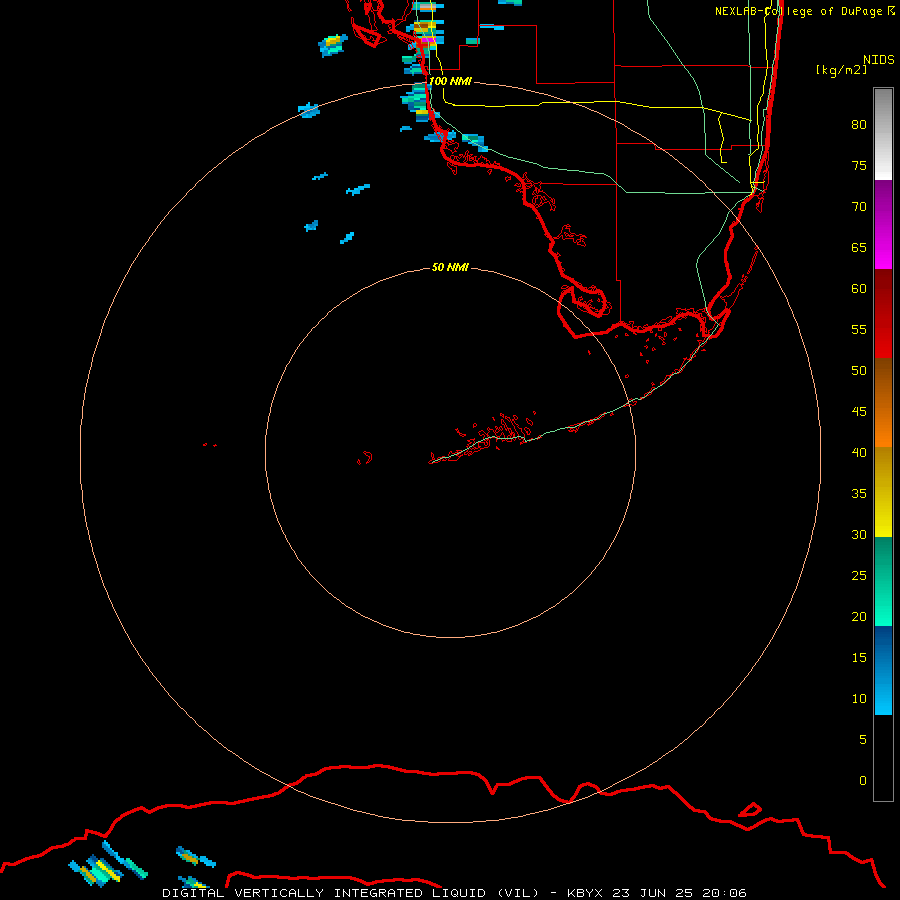
Task: Click the Key West island chain outline
Action: 482,439
